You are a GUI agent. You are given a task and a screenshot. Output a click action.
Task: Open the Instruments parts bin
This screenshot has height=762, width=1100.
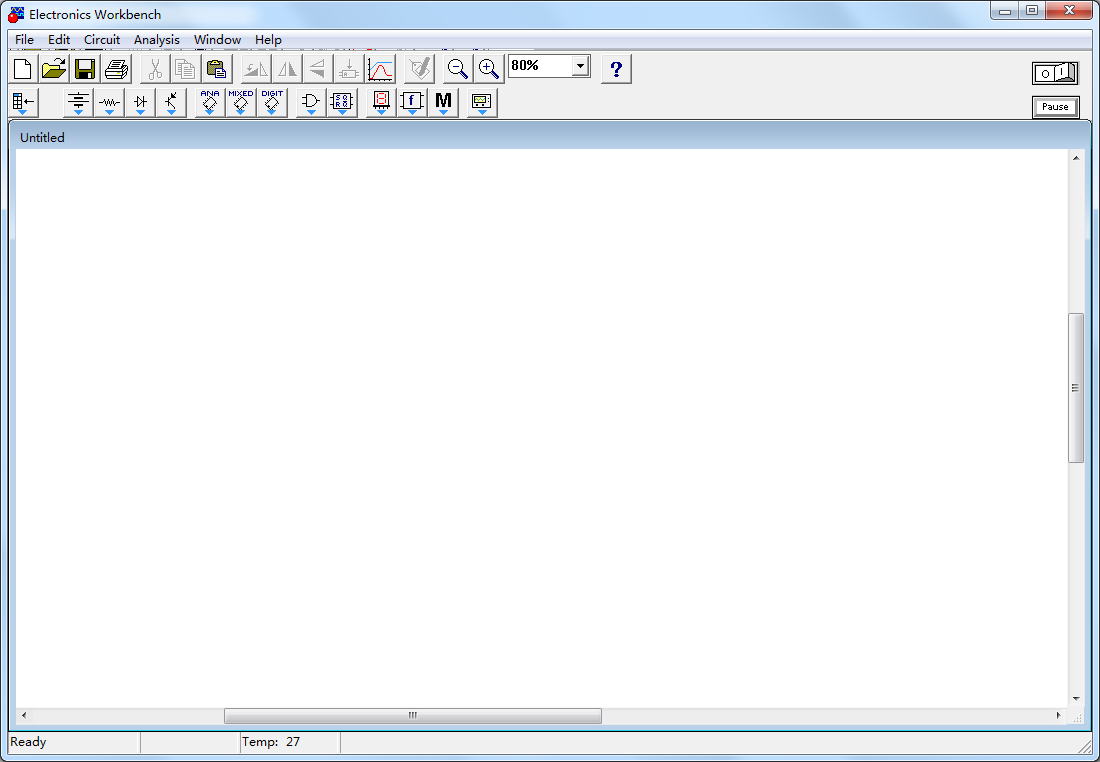482,102
